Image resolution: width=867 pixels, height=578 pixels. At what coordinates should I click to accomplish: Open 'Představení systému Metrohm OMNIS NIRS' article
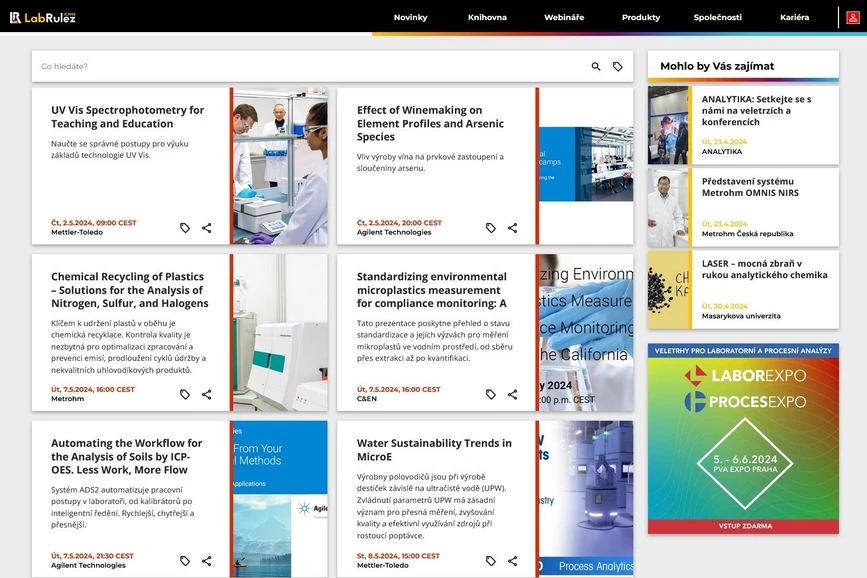tap(750, 187)
